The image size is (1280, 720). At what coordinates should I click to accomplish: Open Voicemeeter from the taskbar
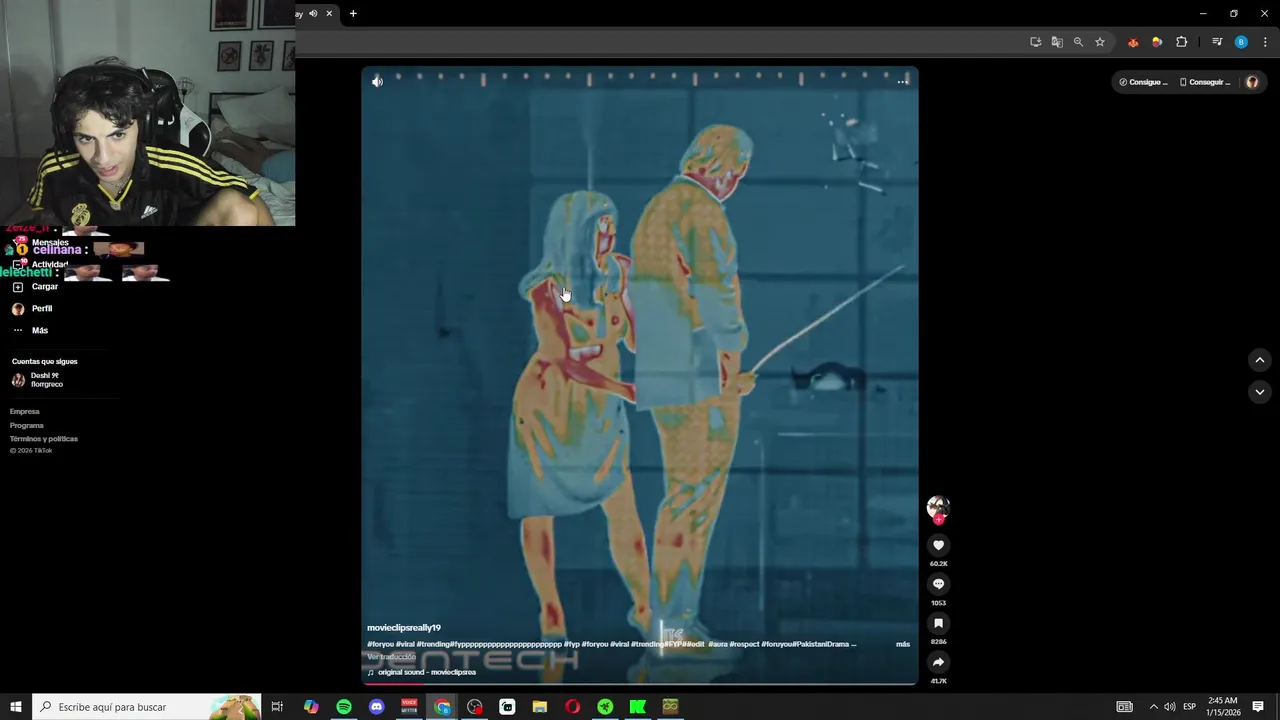pyautogui.click(x=409, y=707)
